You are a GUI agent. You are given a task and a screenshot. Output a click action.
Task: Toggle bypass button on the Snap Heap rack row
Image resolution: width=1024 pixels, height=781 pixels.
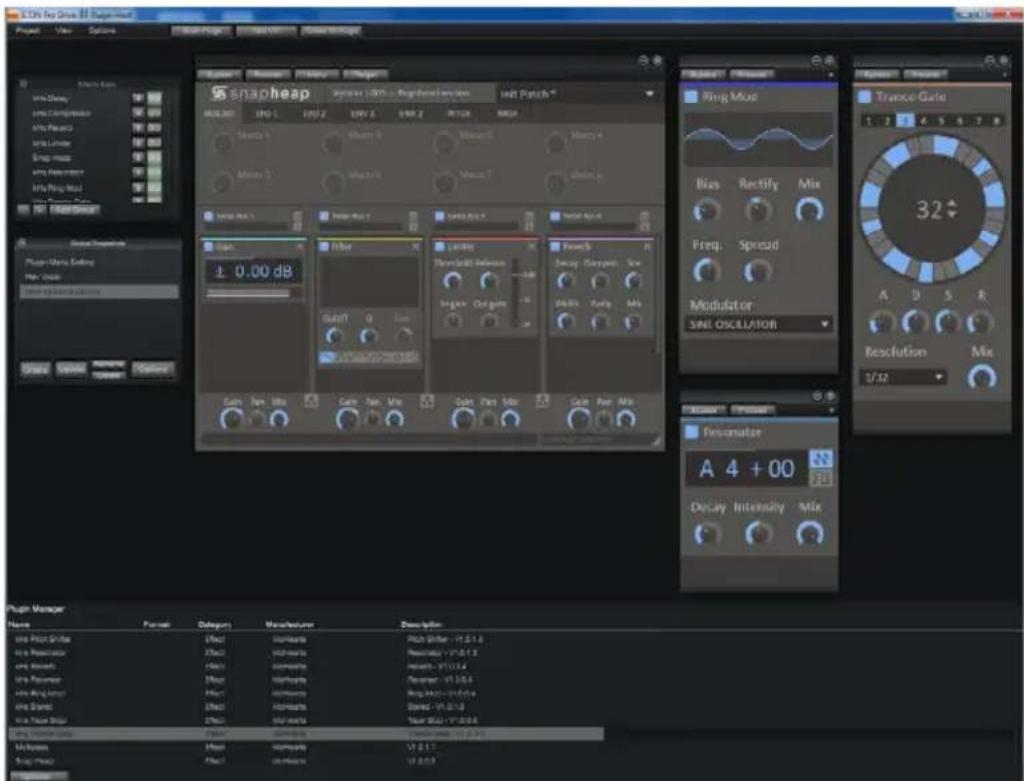pyautogui.click(x=154, y=157)
